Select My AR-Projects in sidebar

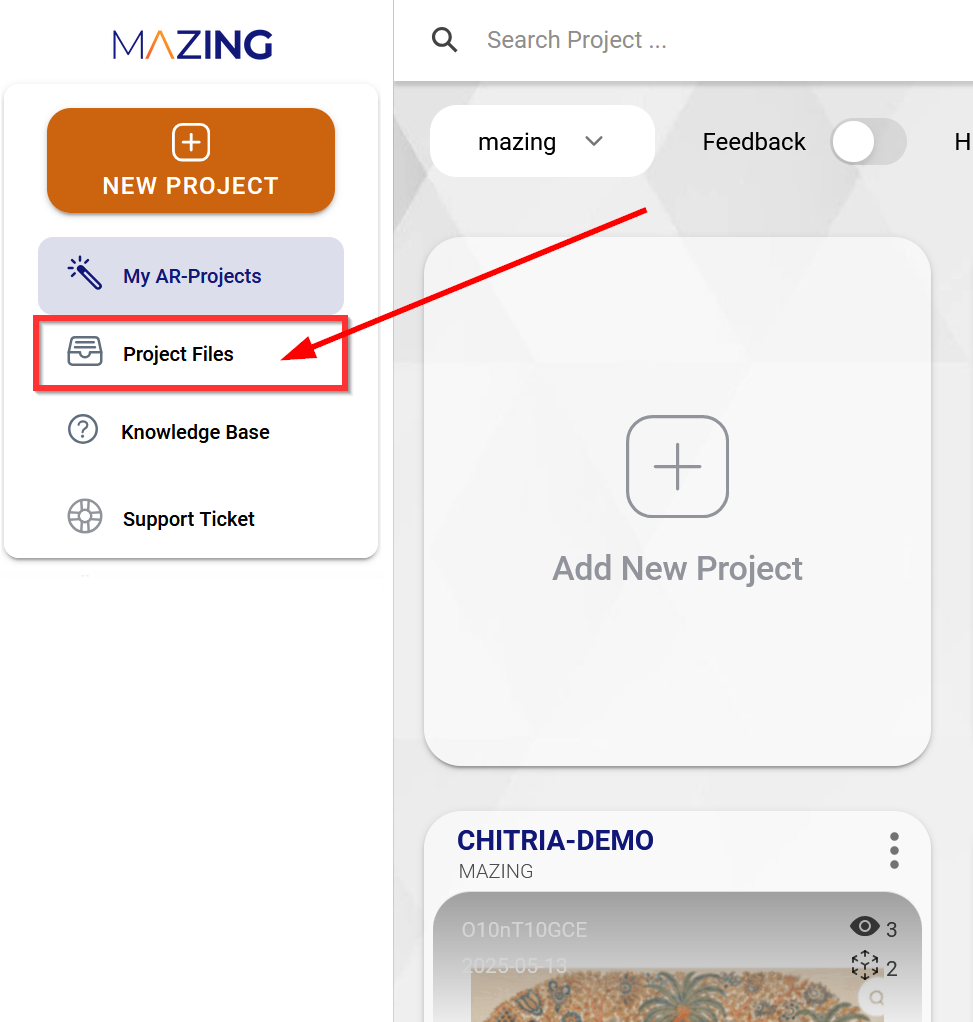[190, 276]
